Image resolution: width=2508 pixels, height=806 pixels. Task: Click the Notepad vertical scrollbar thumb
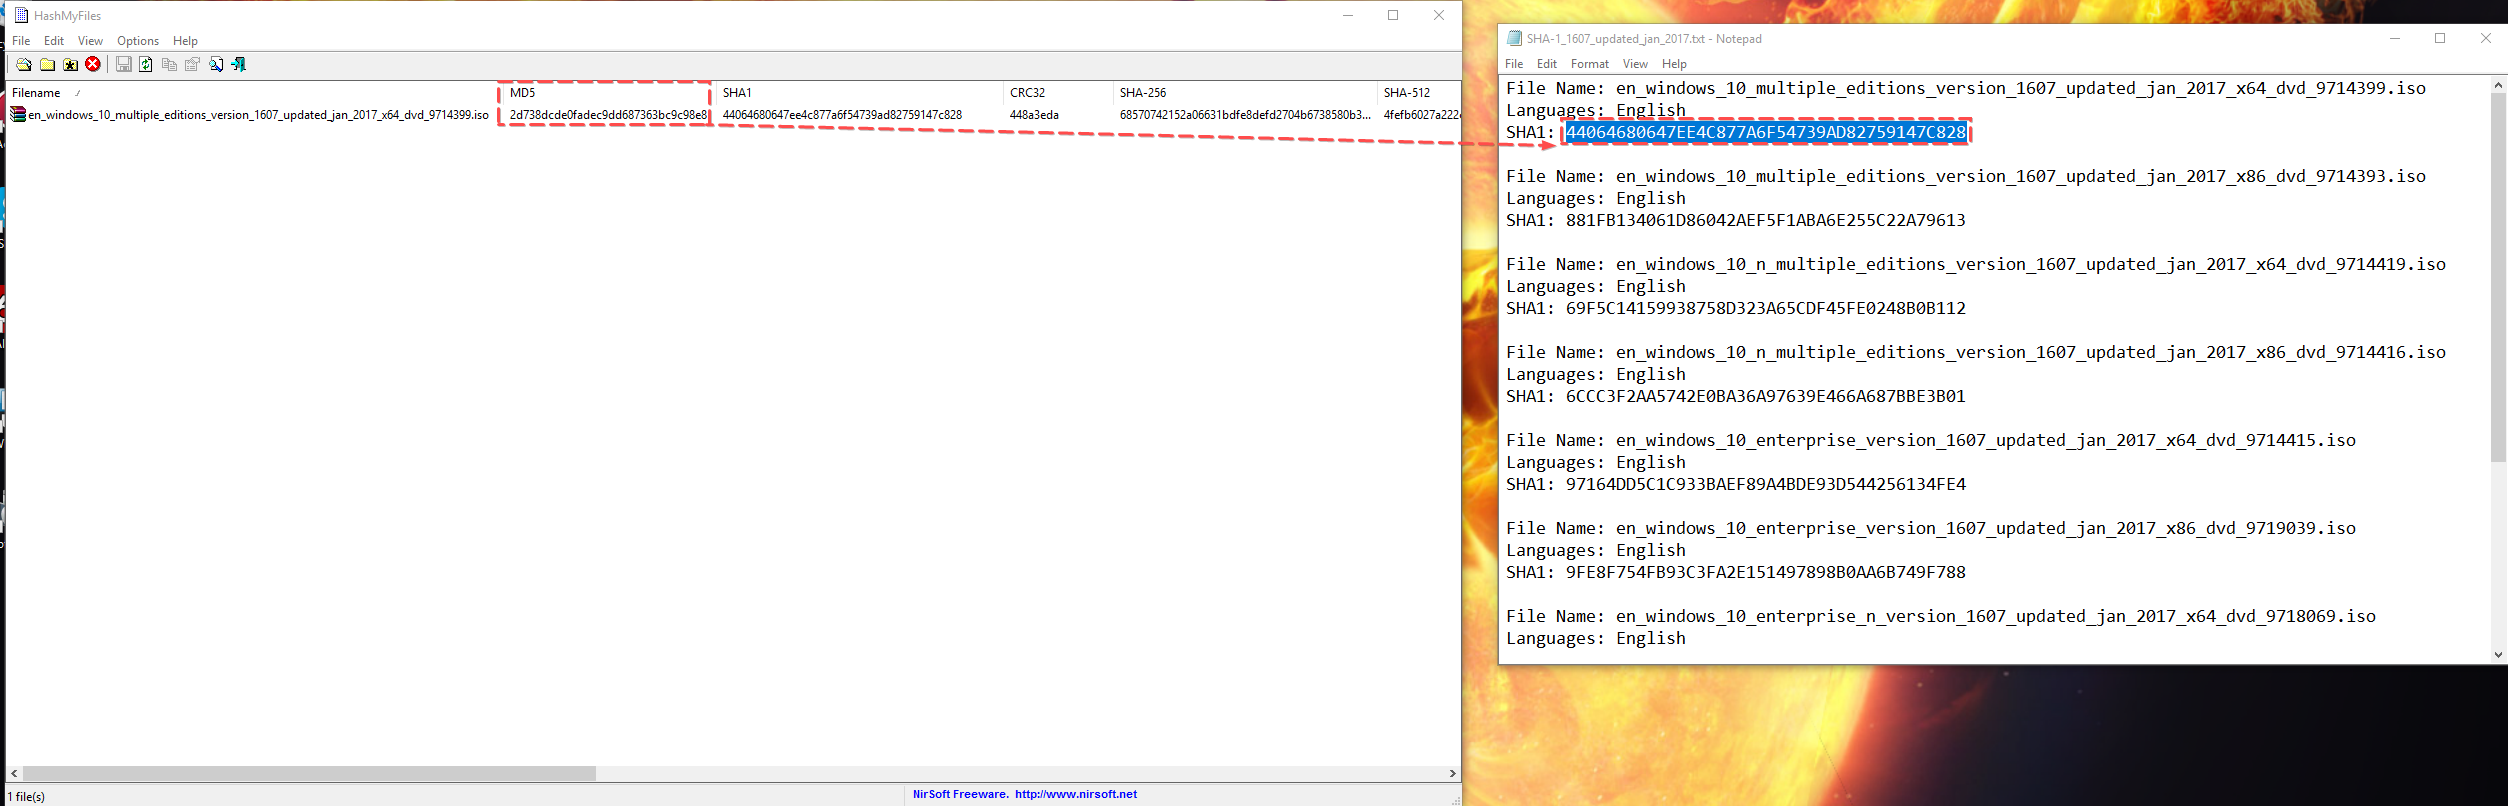(2498, 278)
